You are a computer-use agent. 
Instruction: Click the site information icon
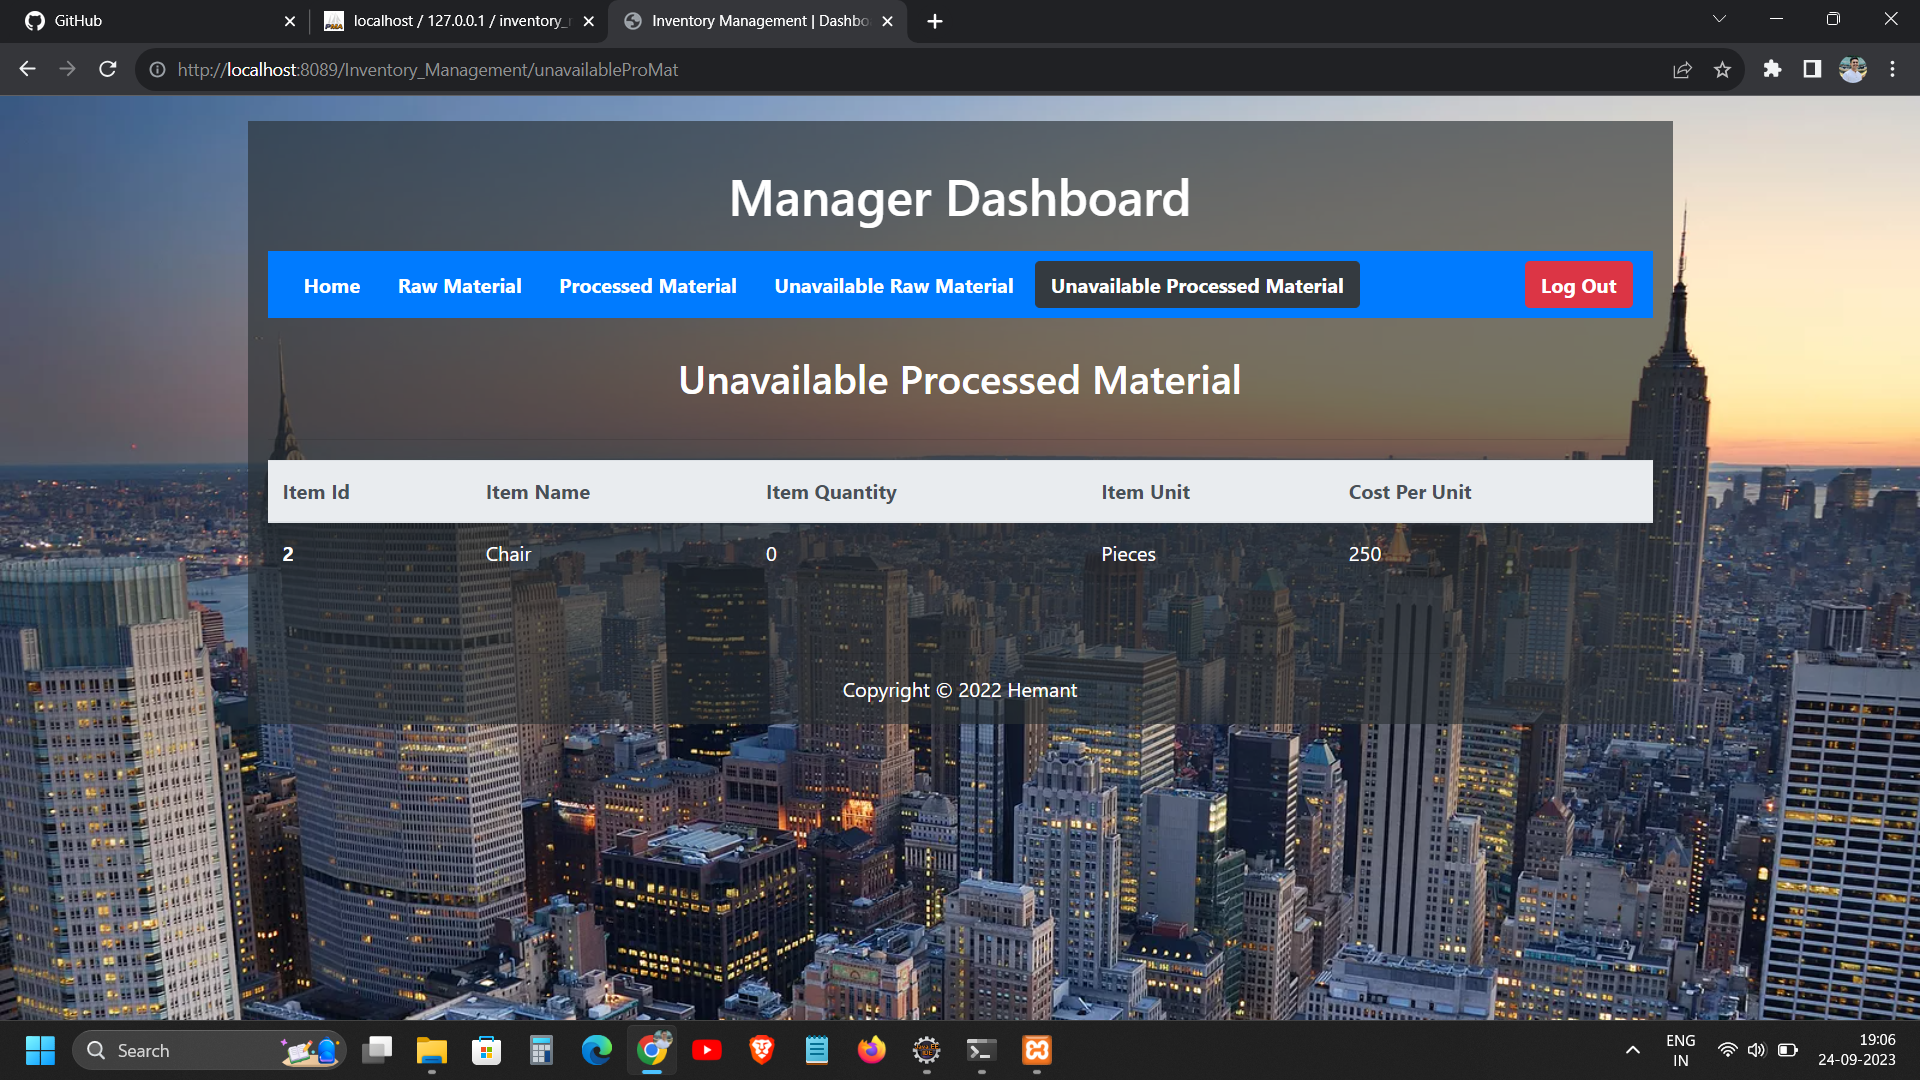coord(157,70)
